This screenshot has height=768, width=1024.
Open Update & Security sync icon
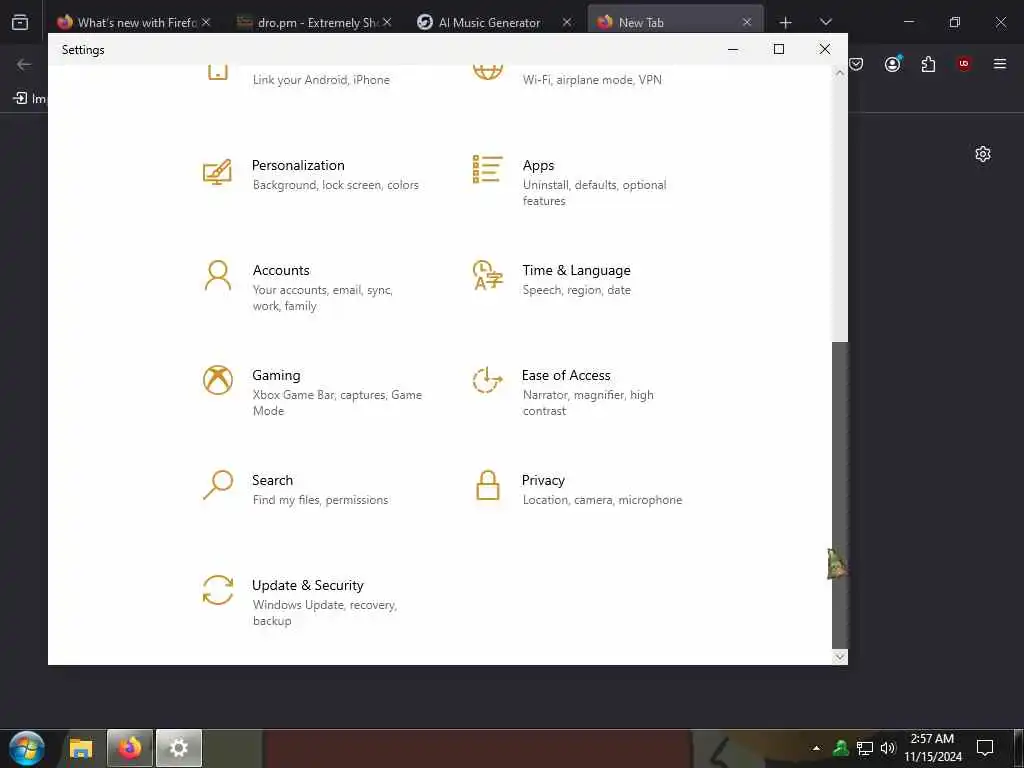point(217,590)
